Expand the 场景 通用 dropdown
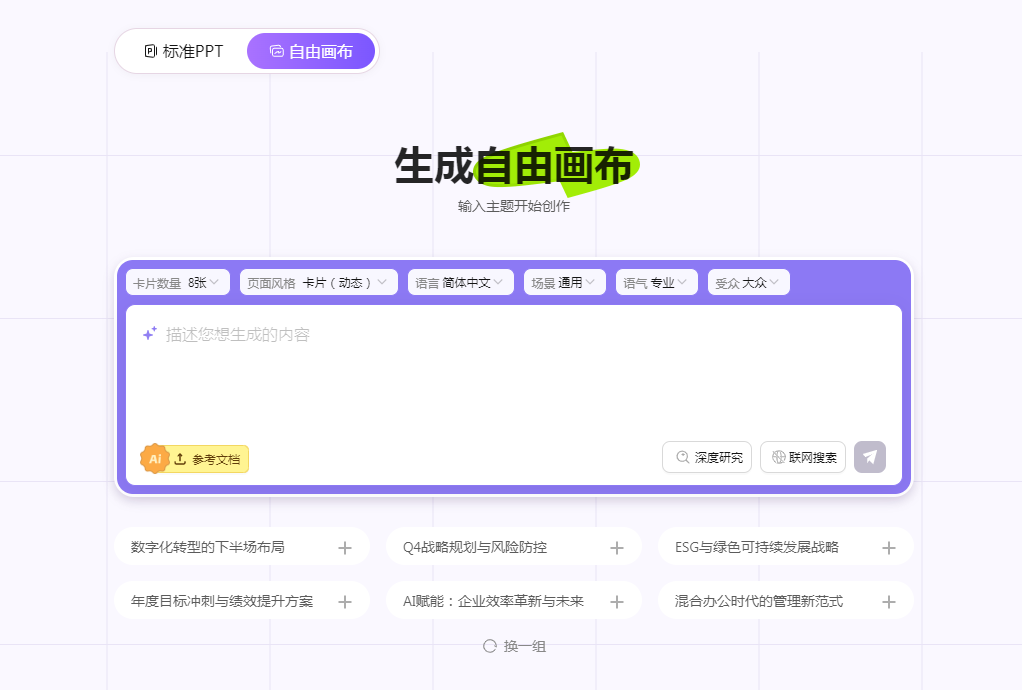This screenshot has height=690, width=1022. [564, 282]
